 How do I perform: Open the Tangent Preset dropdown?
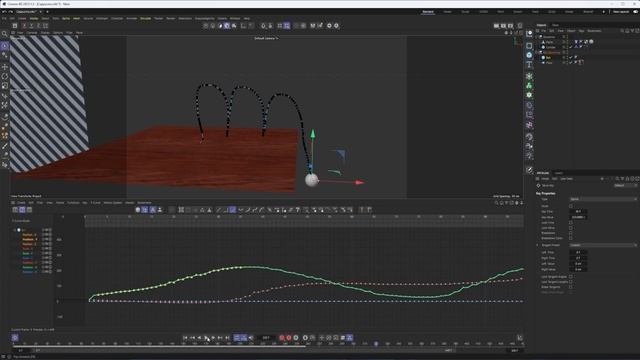603,245
